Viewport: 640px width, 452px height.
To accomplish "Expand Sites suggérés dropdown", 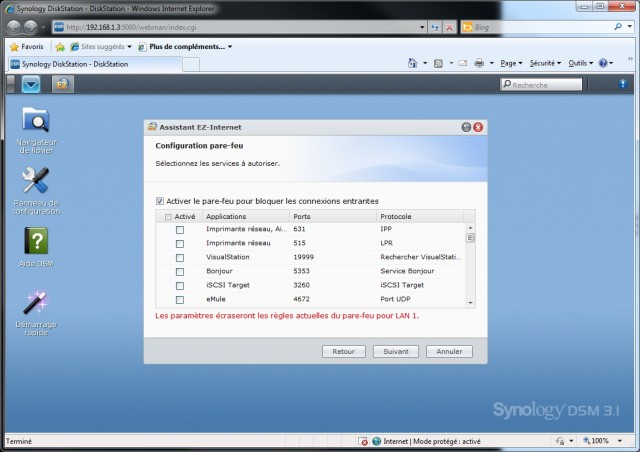I will coord(129,47).
